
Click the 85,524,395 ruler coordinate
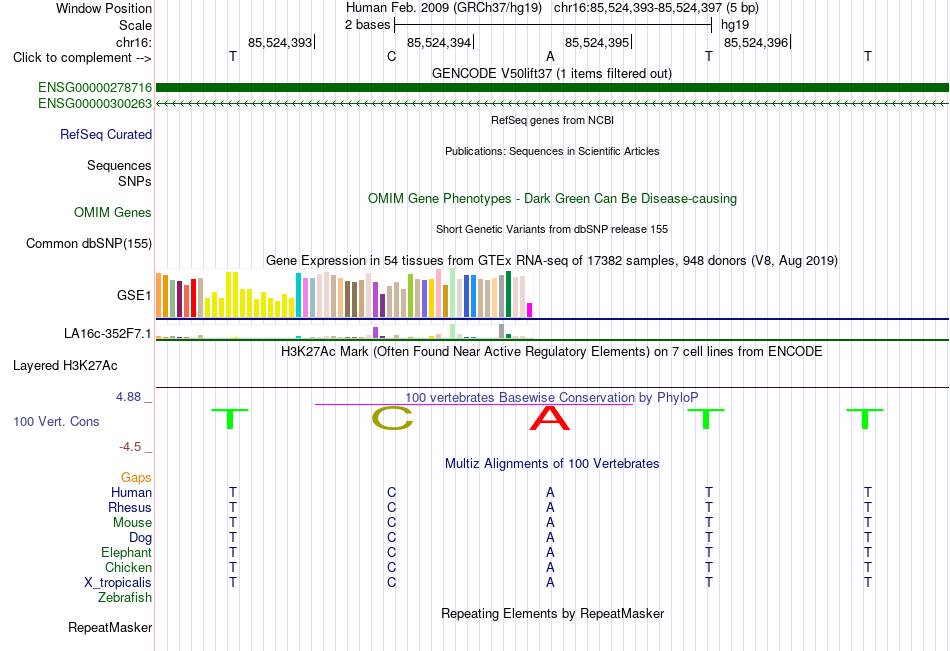(x=597, y=42)
